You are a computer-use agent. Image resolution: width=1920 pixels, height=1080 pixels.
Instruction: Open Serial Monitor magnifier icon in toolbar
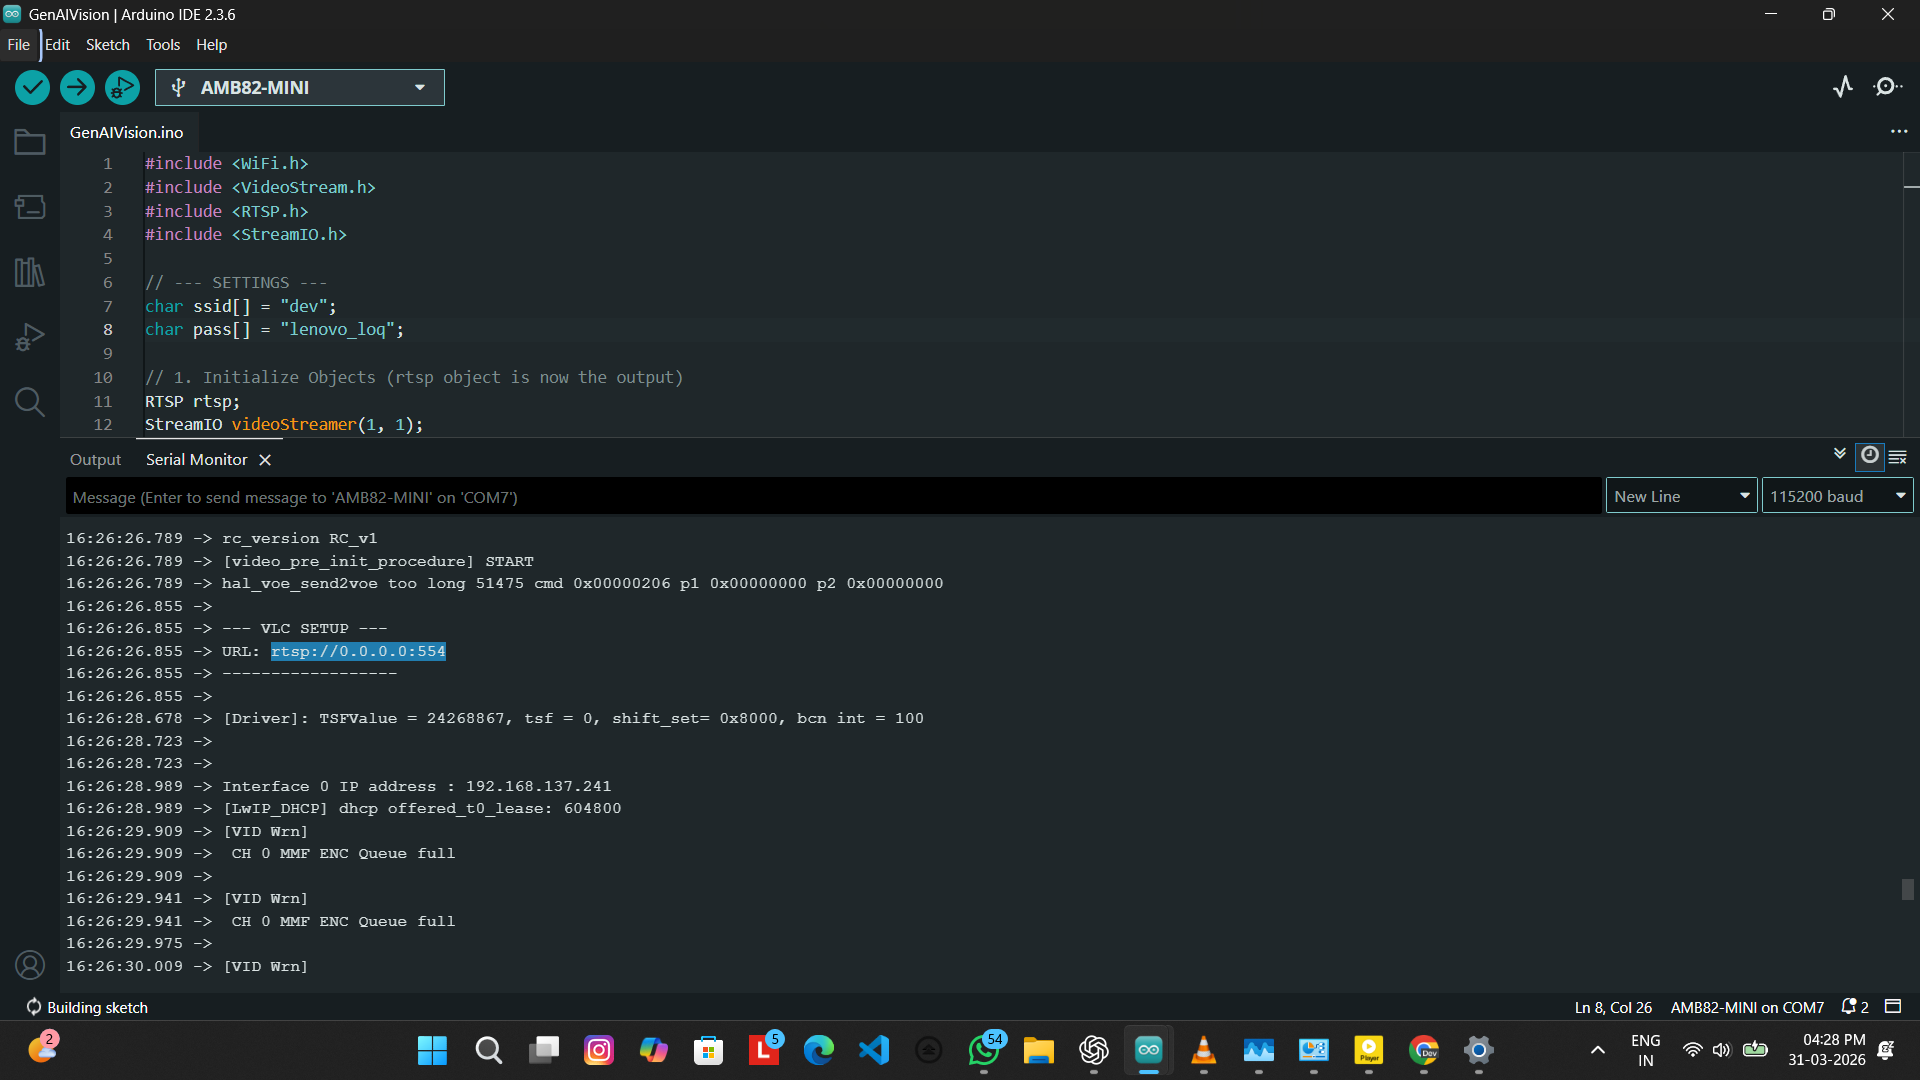pos(1887,87)
